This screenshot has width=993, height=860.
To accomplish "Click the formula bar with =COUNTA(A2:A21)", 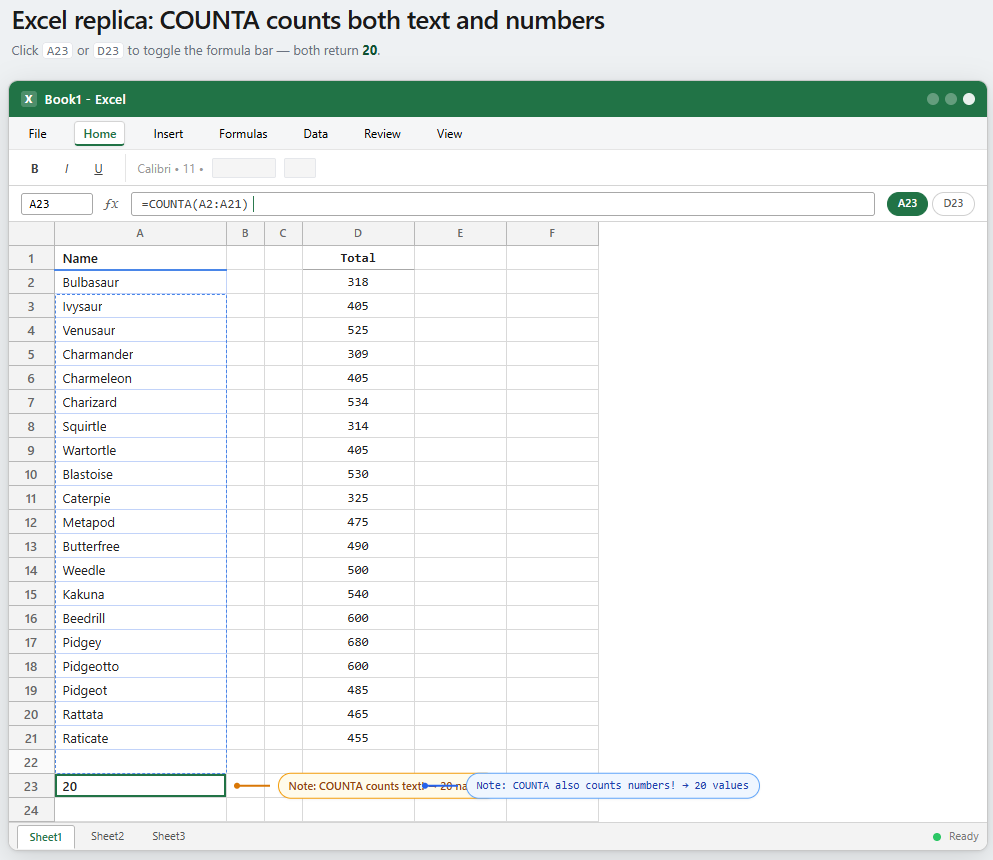I will 503,204.
